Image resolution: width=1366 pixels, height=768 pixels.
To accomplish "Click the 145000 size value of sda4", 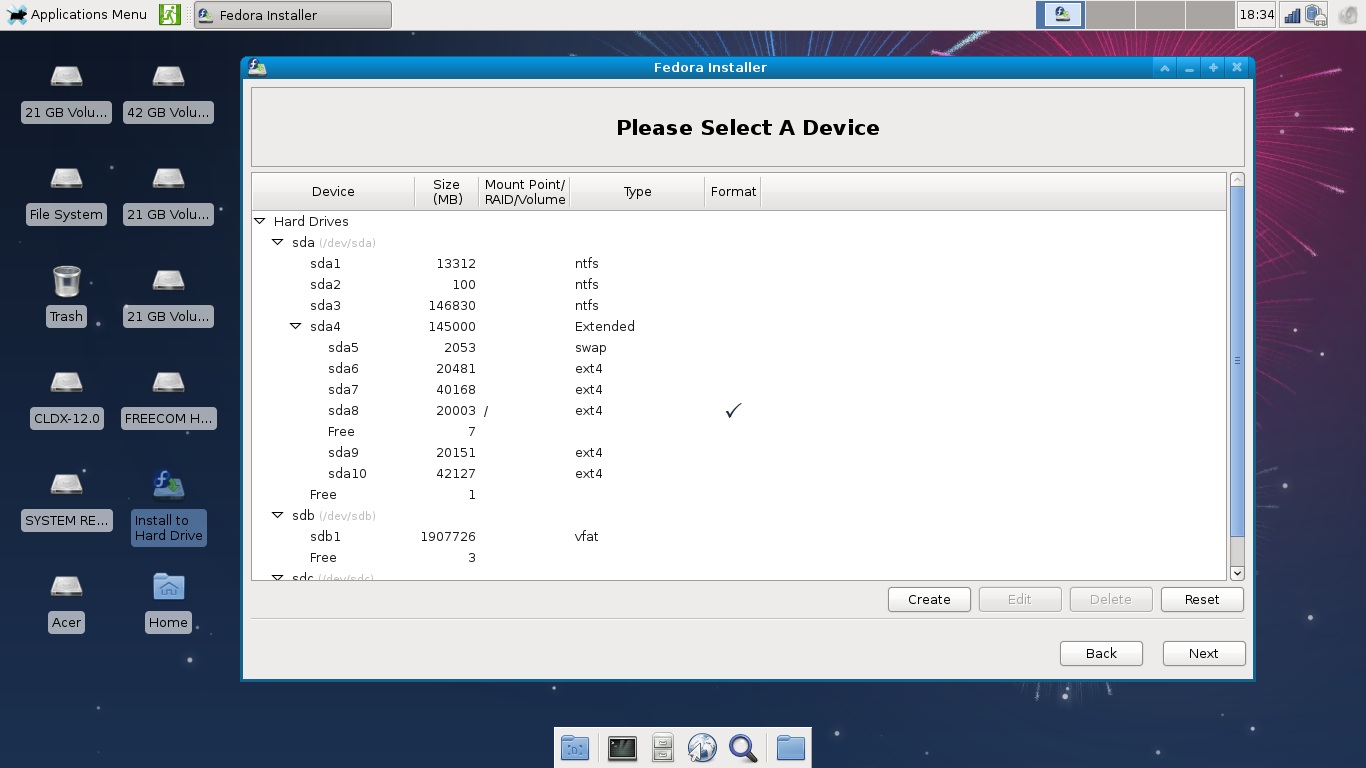I will (x=452, y=326).
